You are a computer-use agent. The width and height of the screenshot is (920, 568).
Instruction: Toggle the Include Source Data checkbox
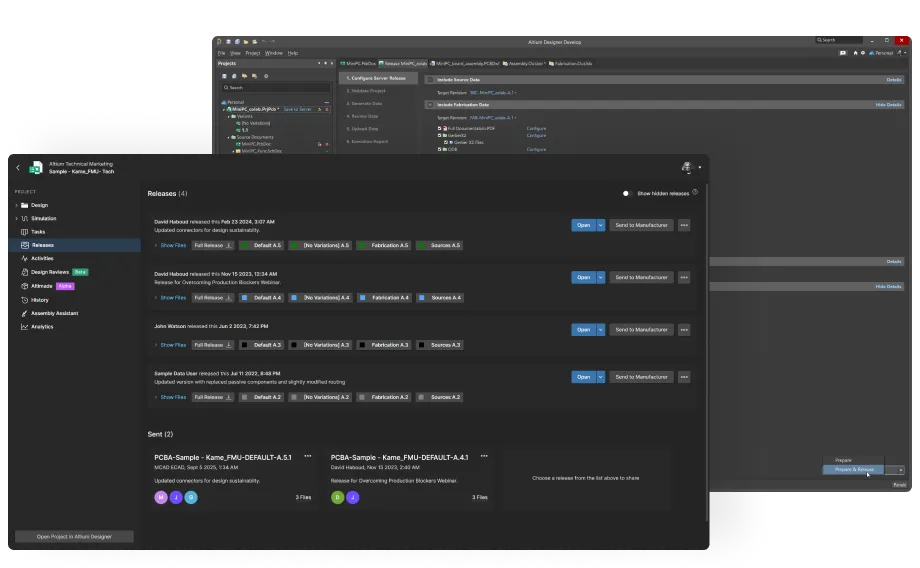pos(430,79)
